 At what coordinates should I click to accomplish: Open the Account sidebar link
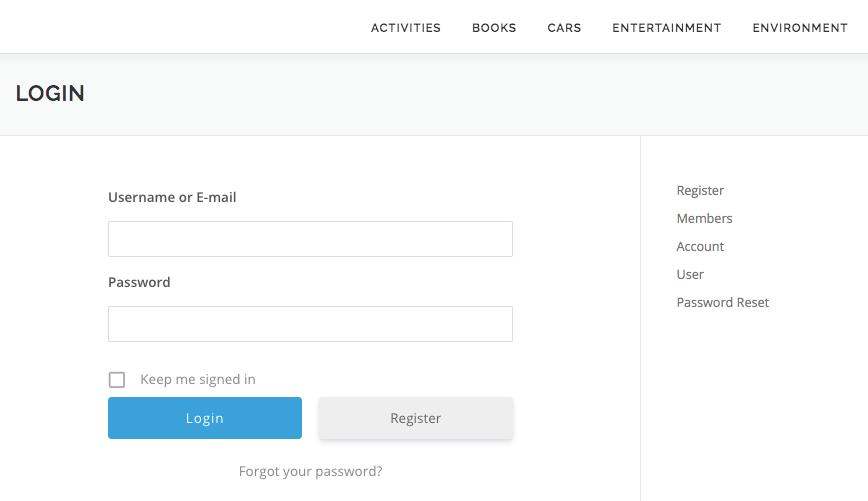pyautogui.click(x=700, y=246)
